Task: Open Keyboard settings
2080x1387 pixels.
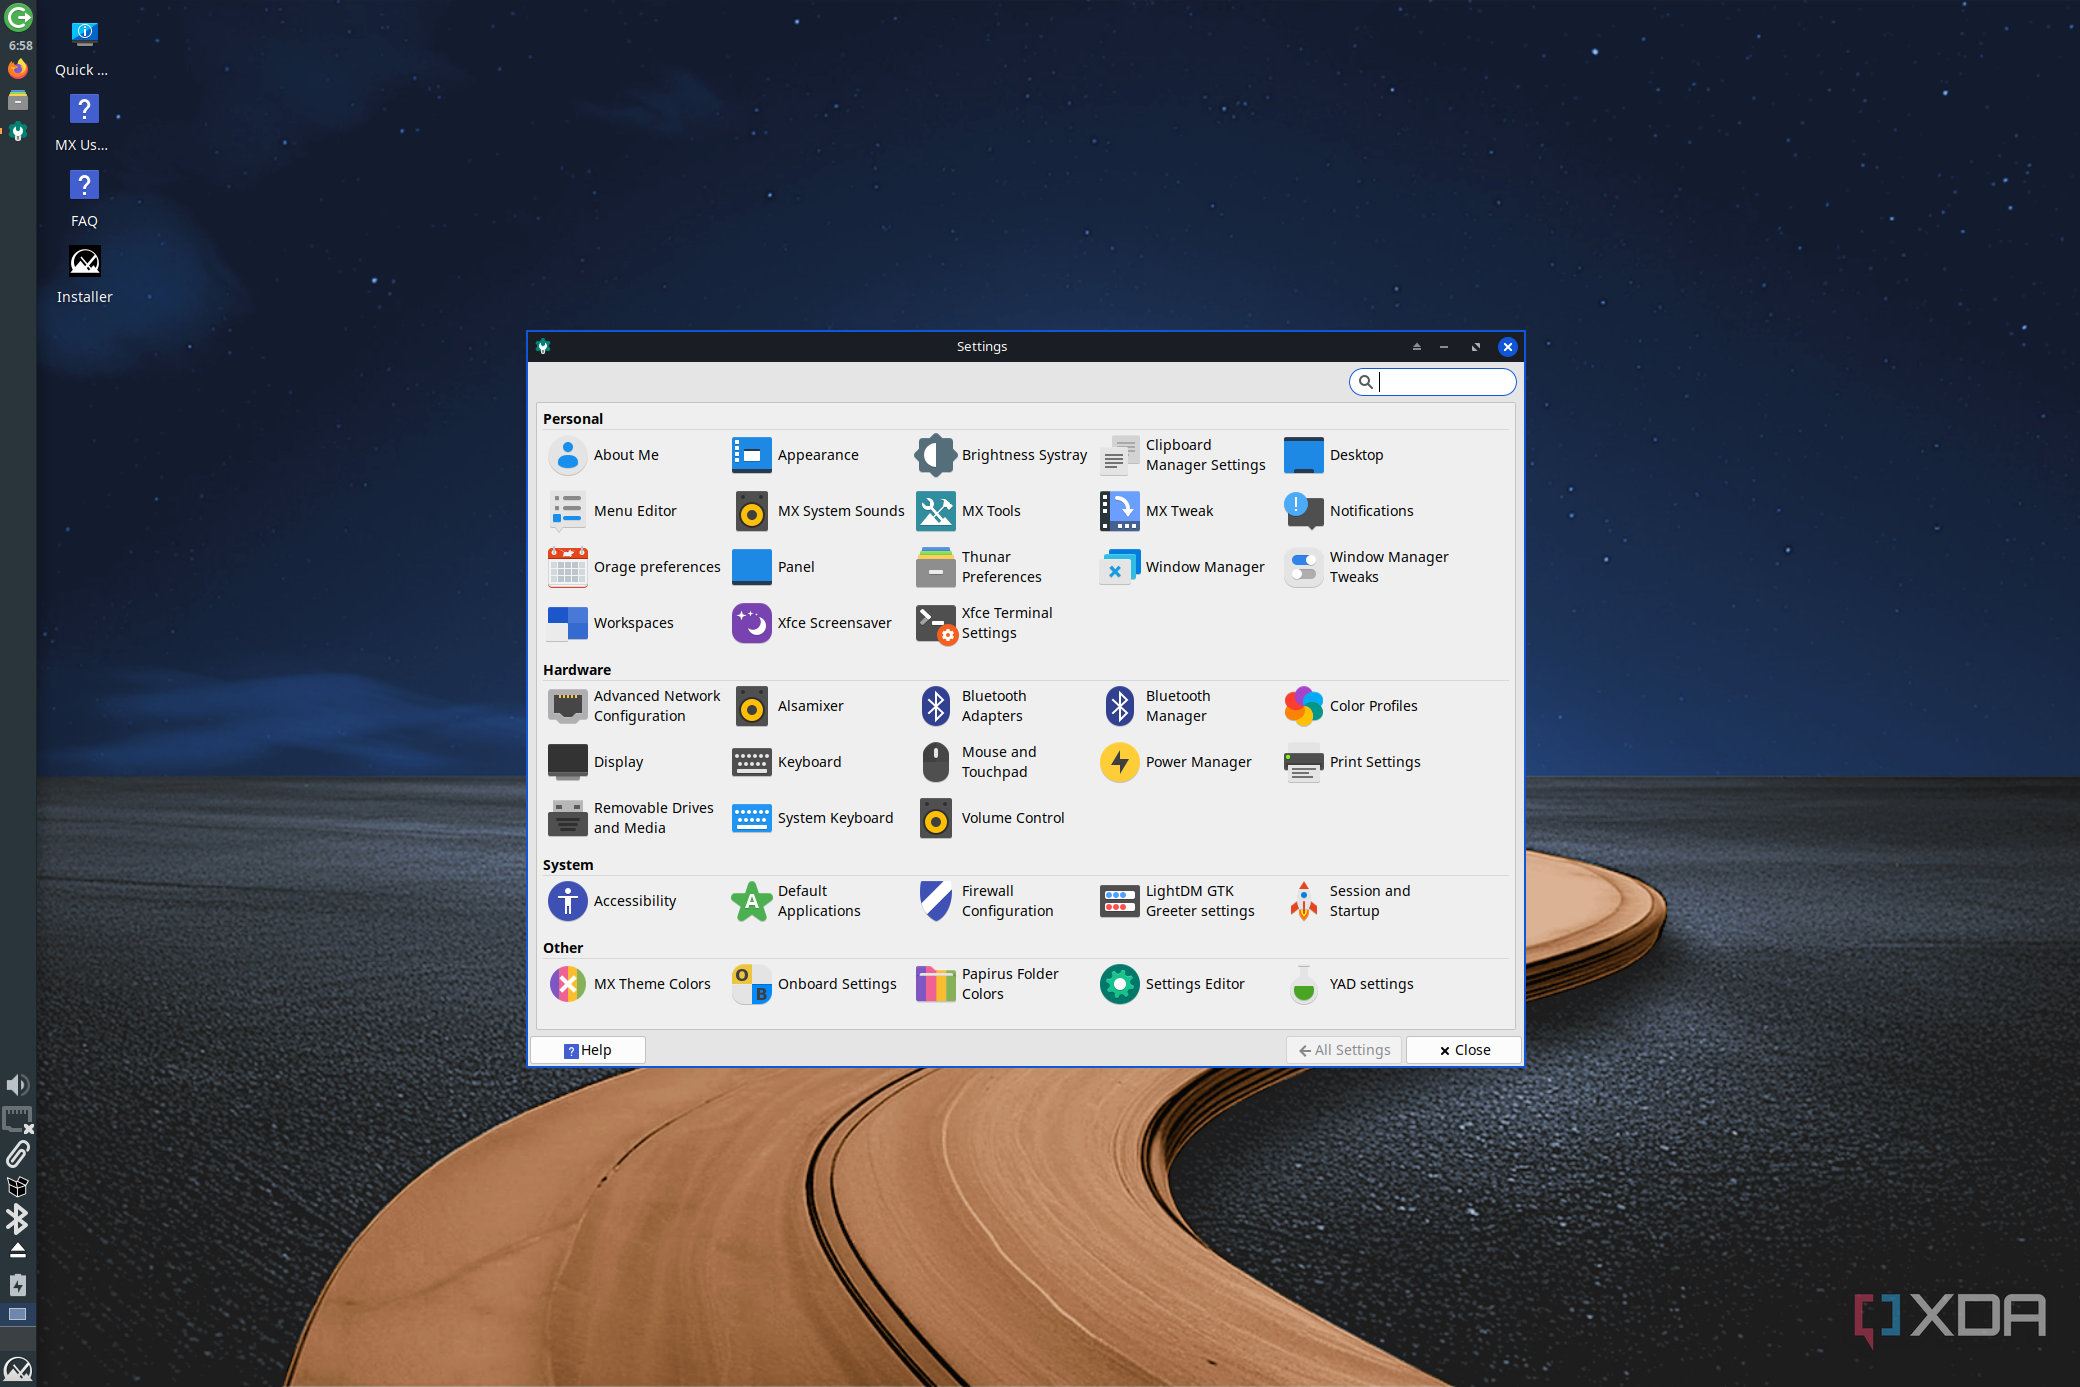Action: tap(787, 762)
